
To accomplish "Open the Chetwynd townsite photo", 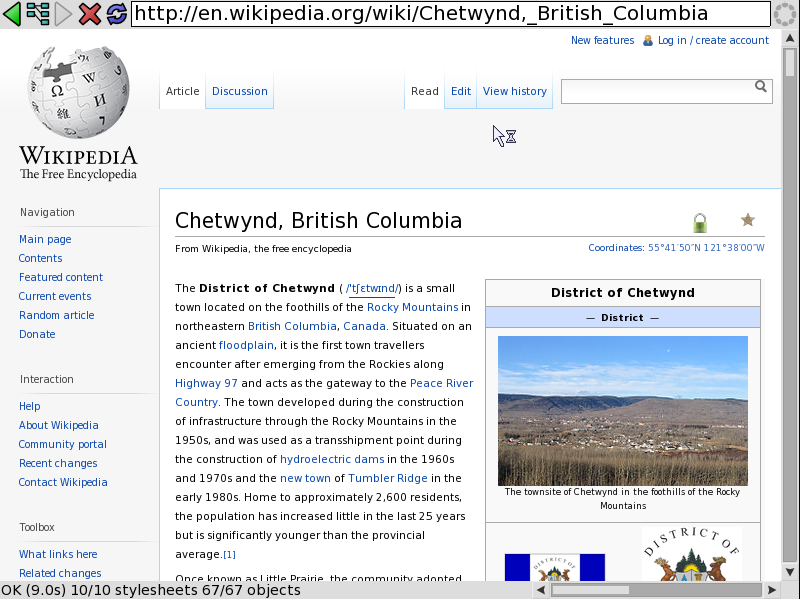I will [x=622, y=411].
